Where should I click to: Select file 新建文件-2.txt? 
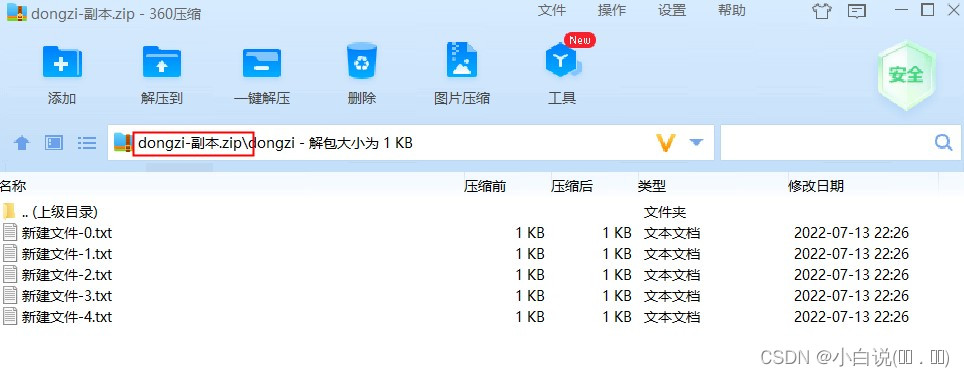(482, 275)
